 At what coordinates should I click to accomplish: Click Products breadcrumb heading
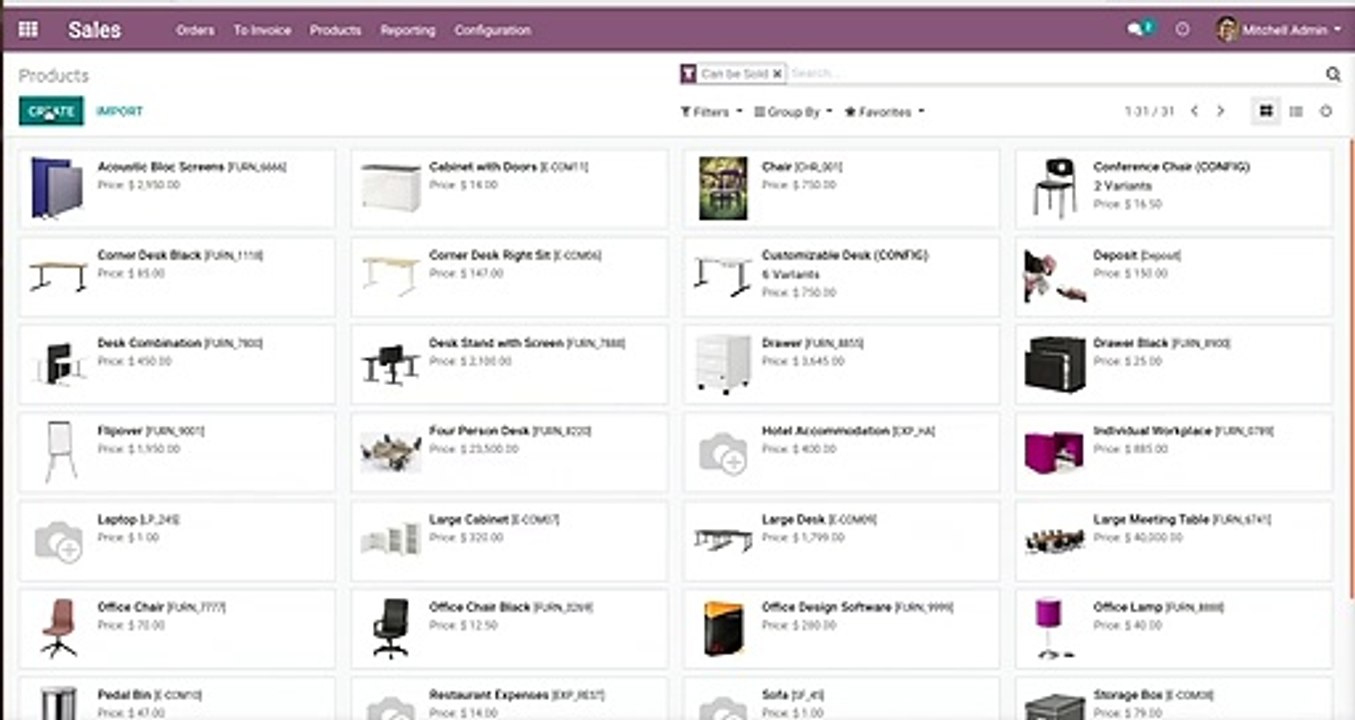pos(53,75)
